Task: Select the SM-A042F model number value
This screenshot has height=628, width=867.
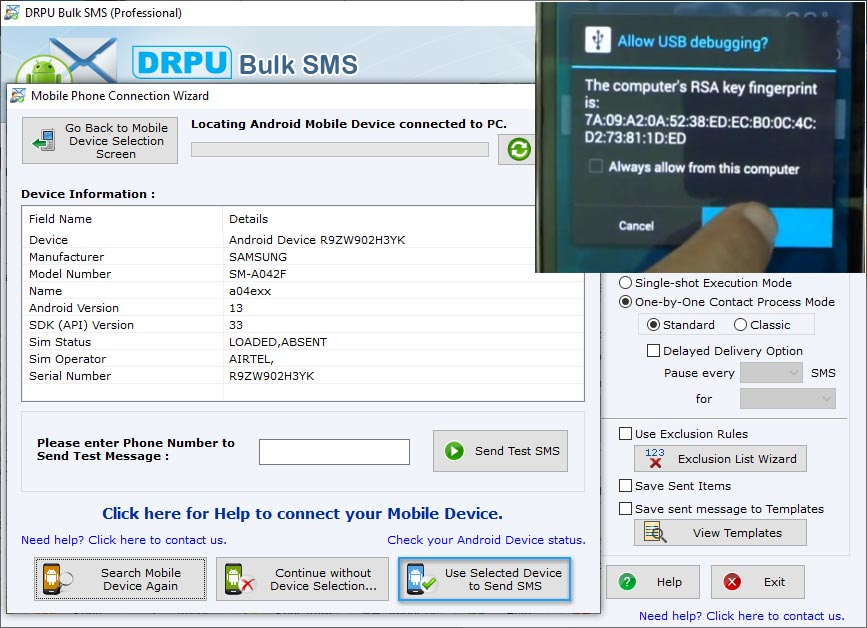Action: [258, 274]
